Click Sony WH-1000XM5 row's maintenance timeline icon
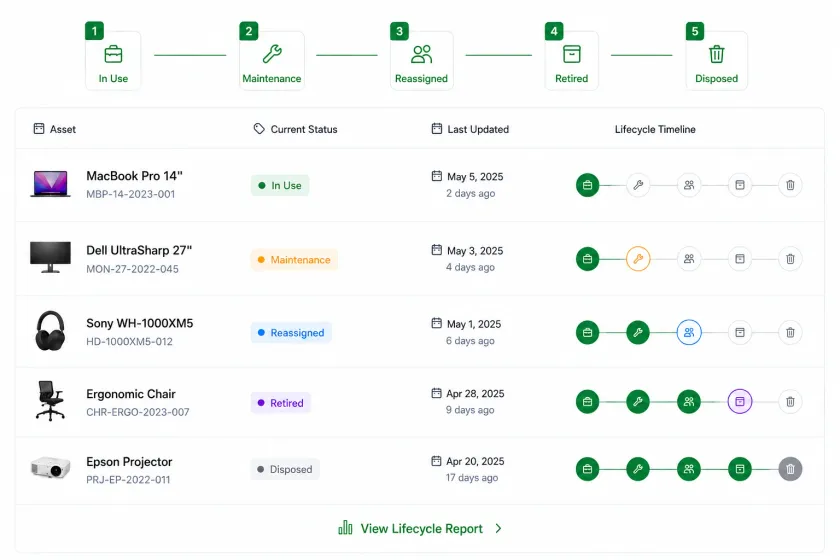Image resolution: width=840 pixels, height=560 pixels. pyautogui.click(x=638, y=332)
